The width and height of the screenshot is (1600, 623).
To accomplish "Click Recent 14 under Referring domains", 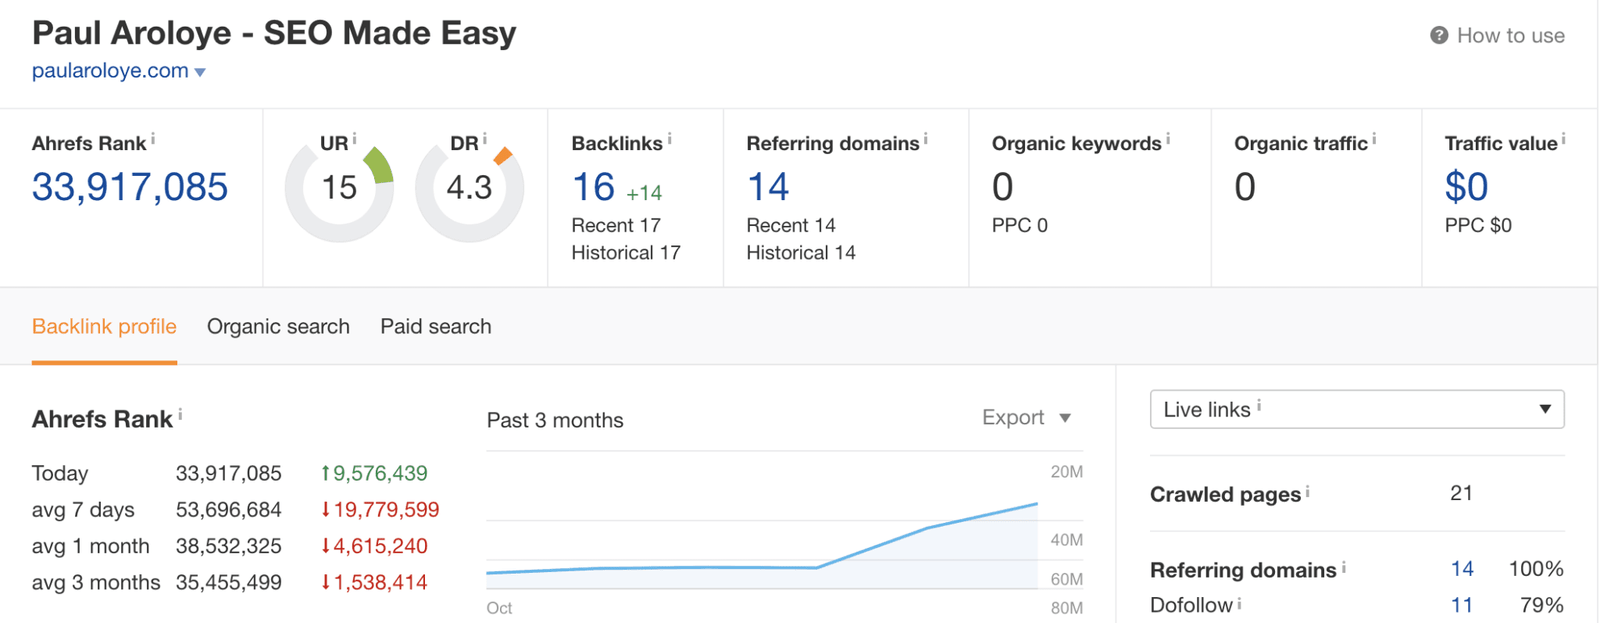I will (791, 225).
